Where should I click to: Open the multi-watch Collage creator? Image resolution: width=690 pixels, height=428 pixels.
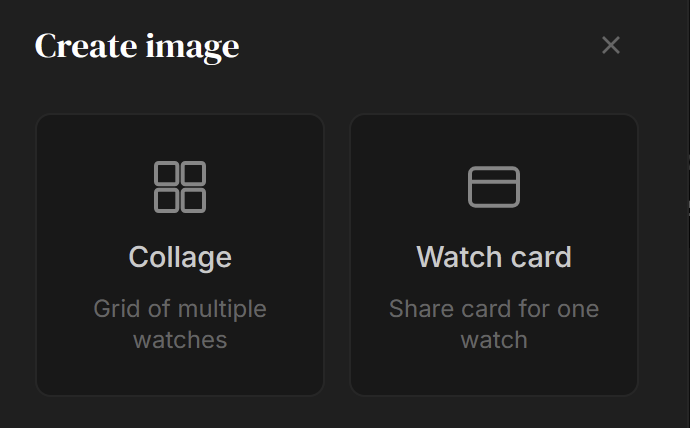point(180,255)
